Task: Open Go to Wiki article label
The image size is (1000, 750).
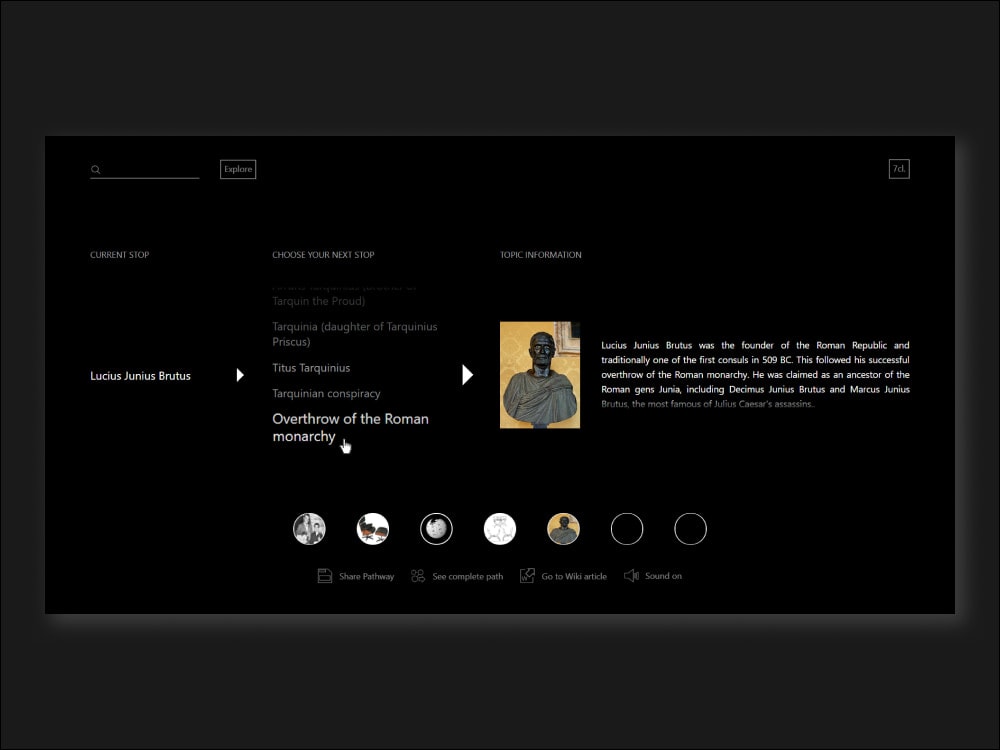Action: (x=574, y=576)
